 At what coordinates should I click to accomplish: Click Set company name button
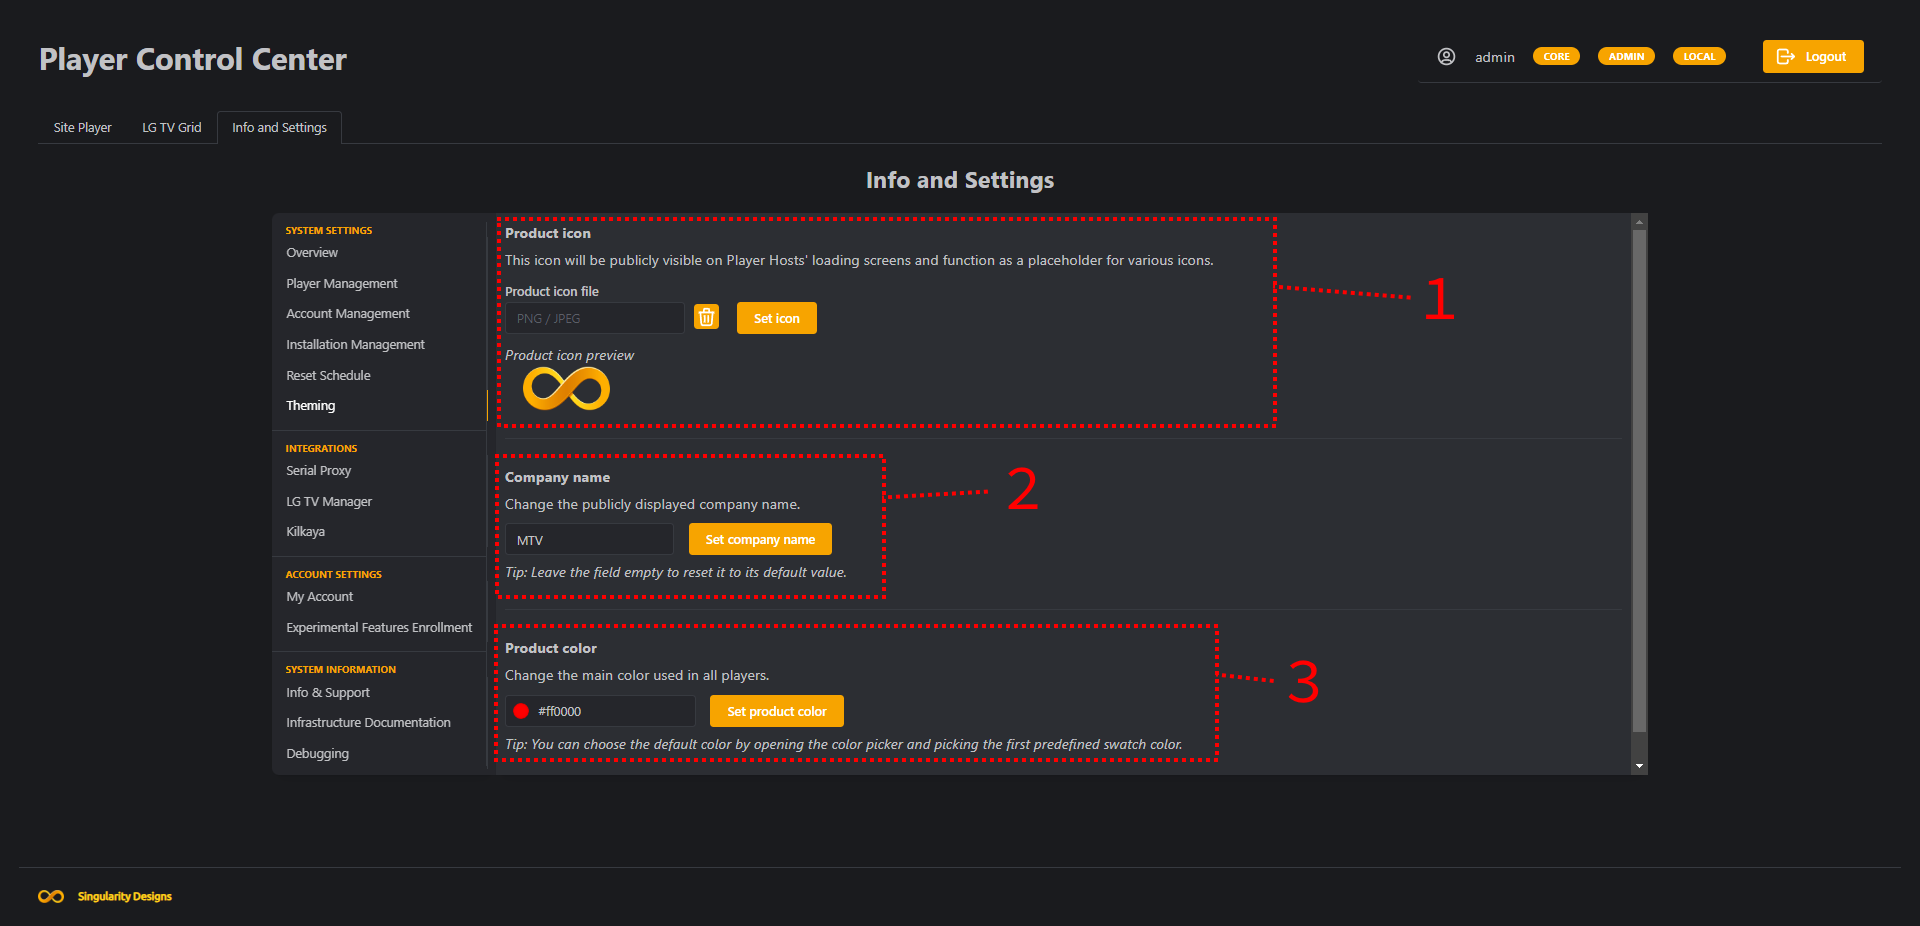coord(760,539)
